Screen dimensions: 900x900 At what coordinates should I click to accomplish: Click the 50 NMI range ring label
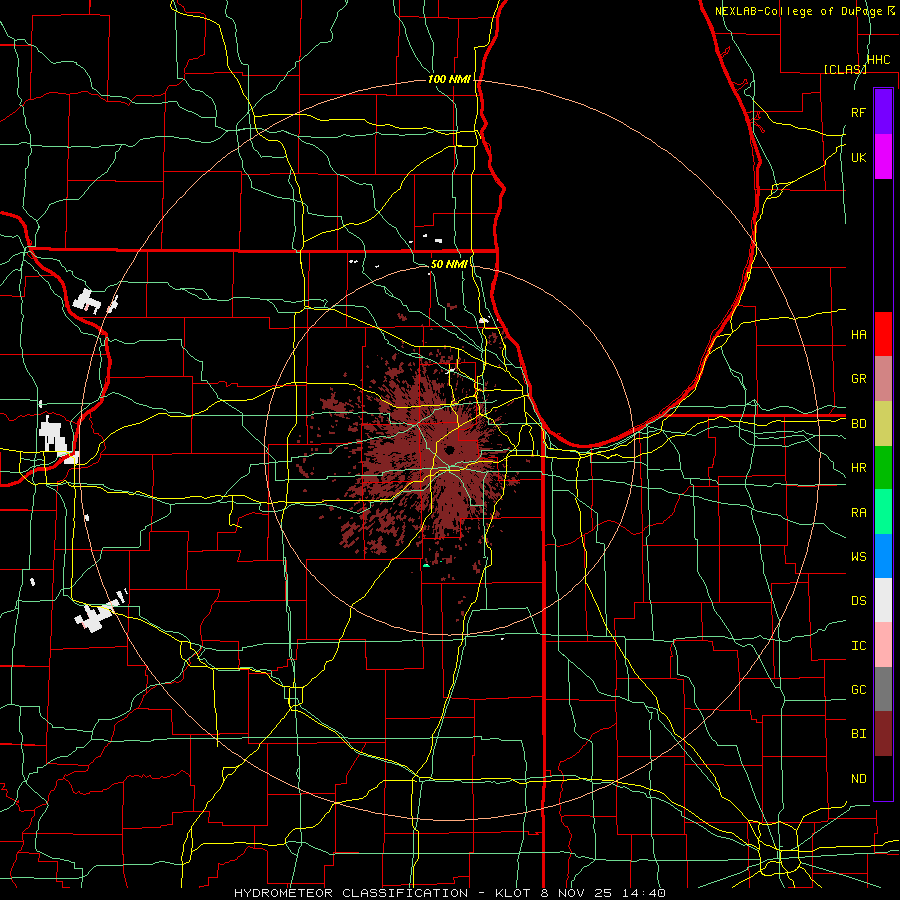(x=449, y=264)
